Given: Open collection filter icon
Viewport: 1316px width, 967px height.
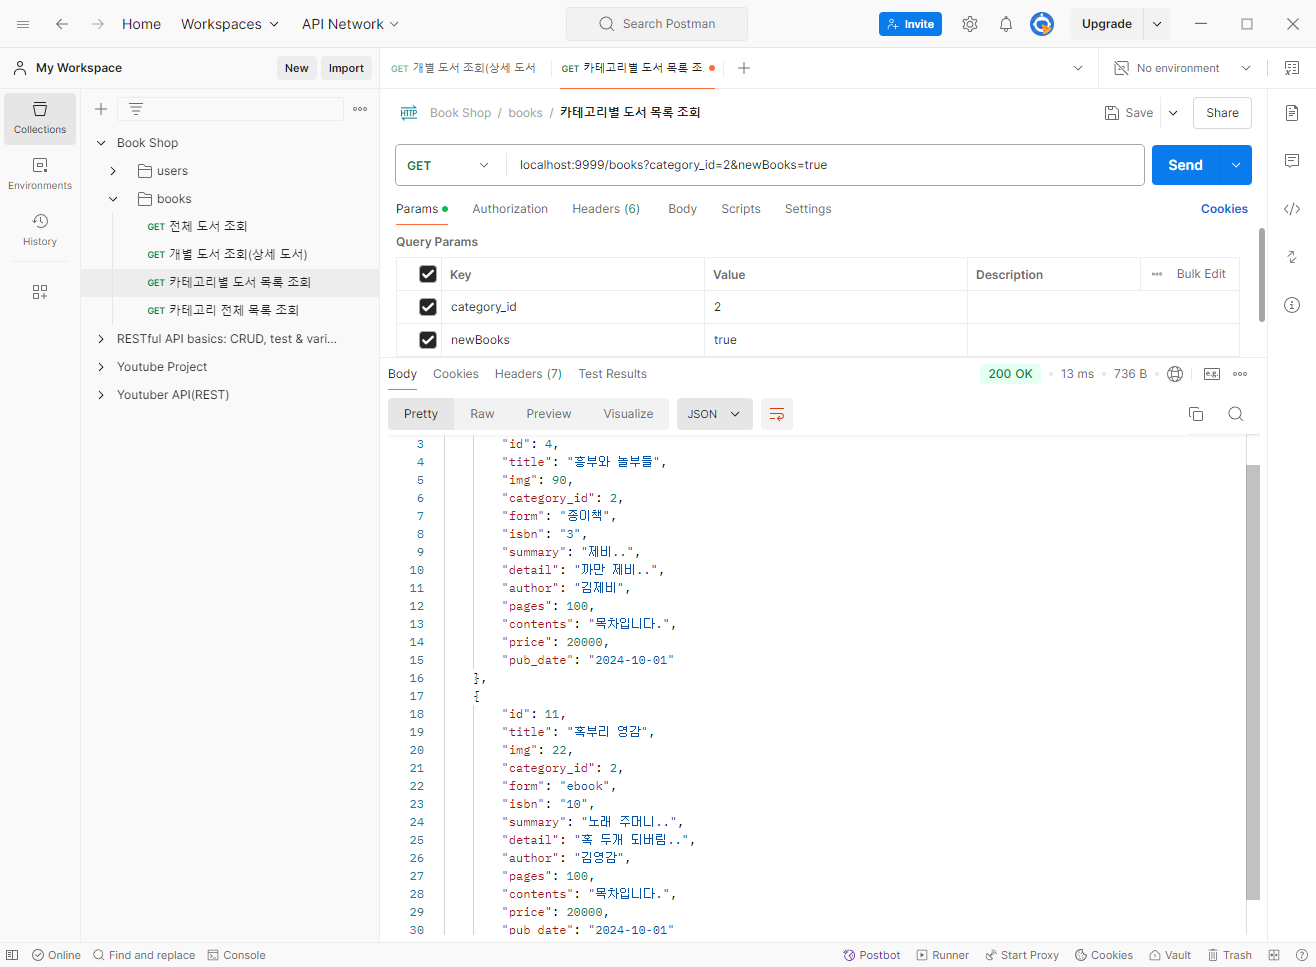Looking at the screenshot, I should coord(136,109).
